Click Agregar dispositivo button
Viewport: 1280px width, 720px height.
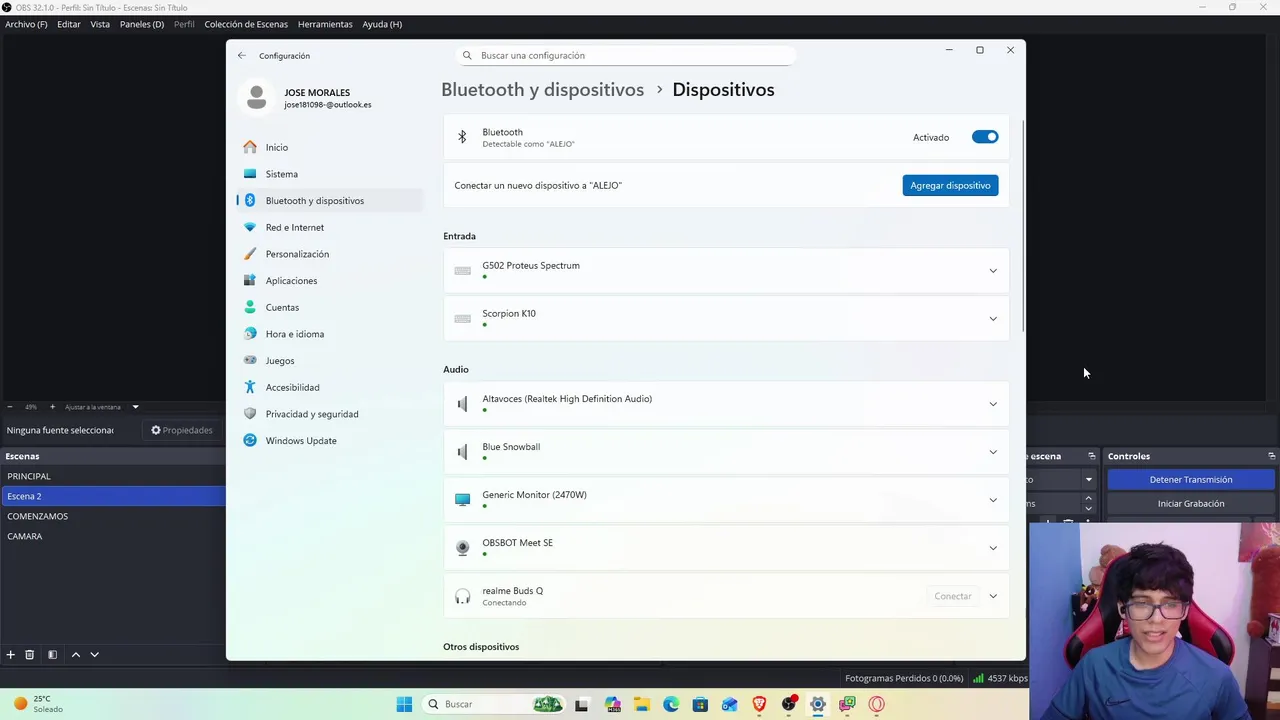pos(950,185)
